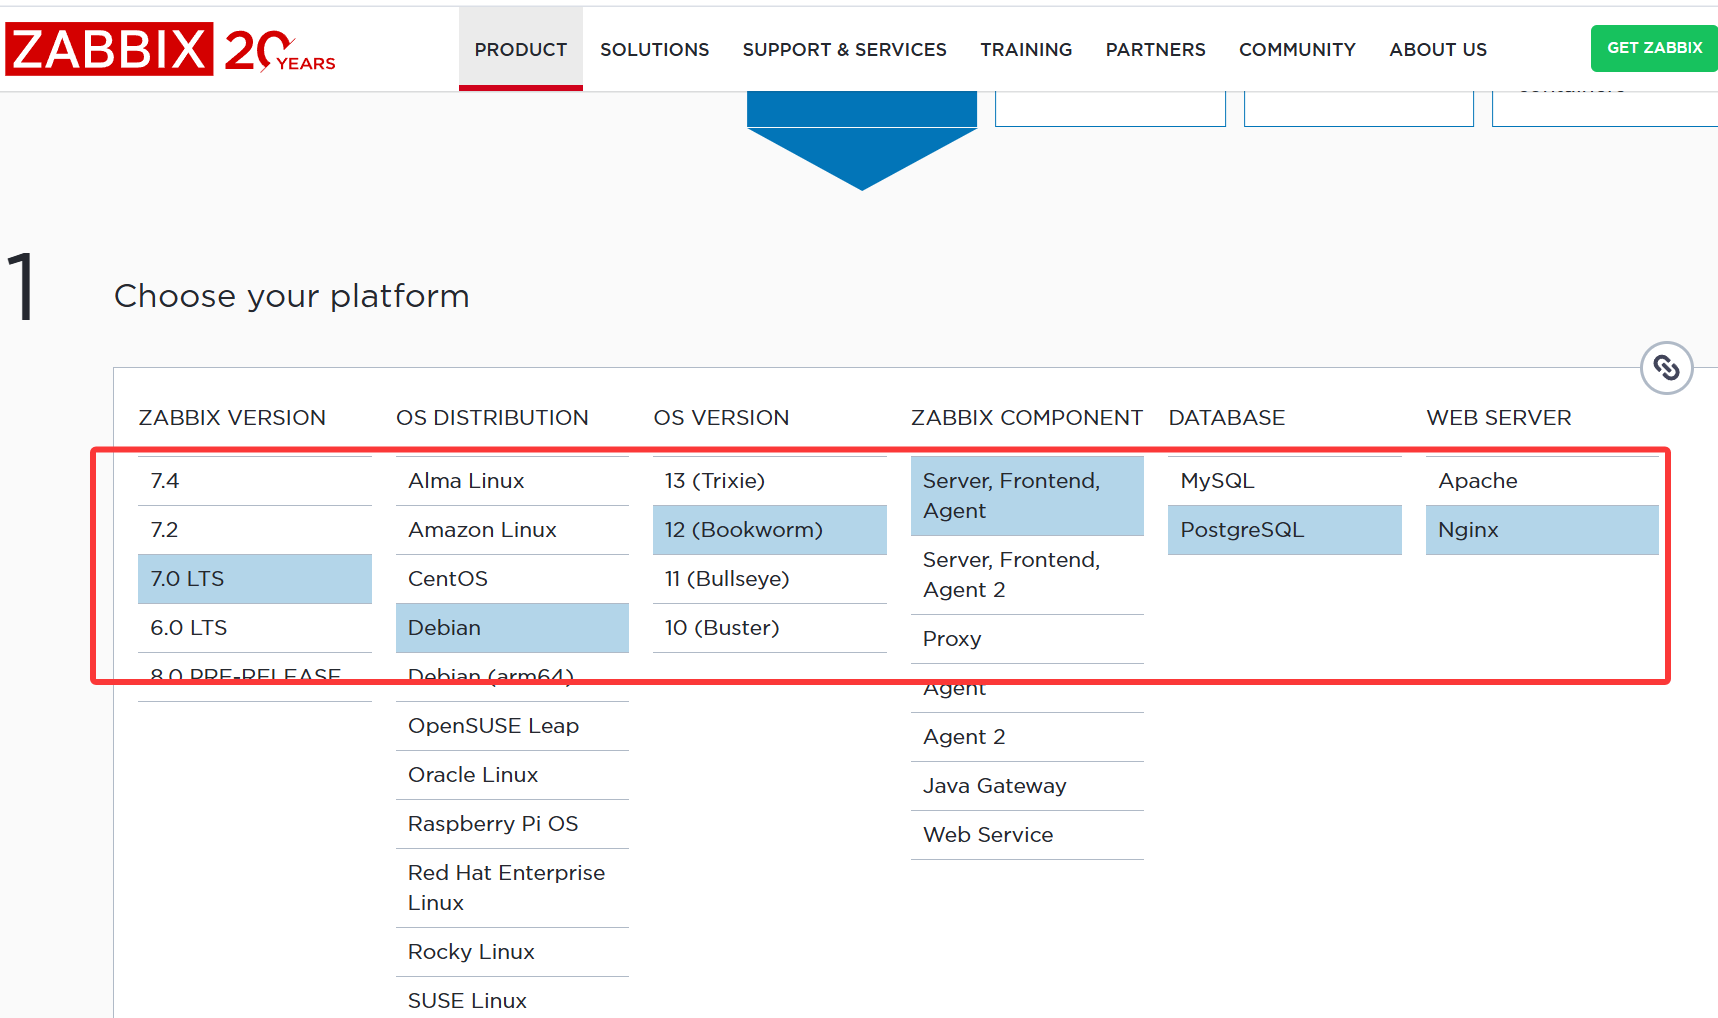Click the copy link chain icon
The height and width of the screenshot is (1018, 1718).
pyautogui.click(x=1666, y=368)
